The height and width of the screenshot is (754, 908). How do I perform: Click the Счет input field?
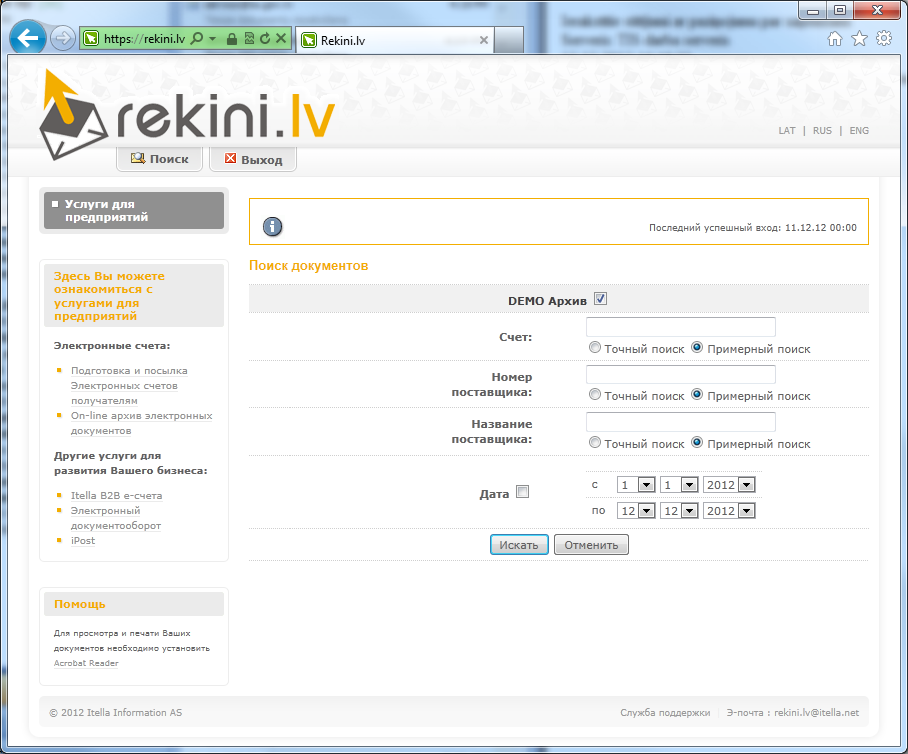[680, 327]
